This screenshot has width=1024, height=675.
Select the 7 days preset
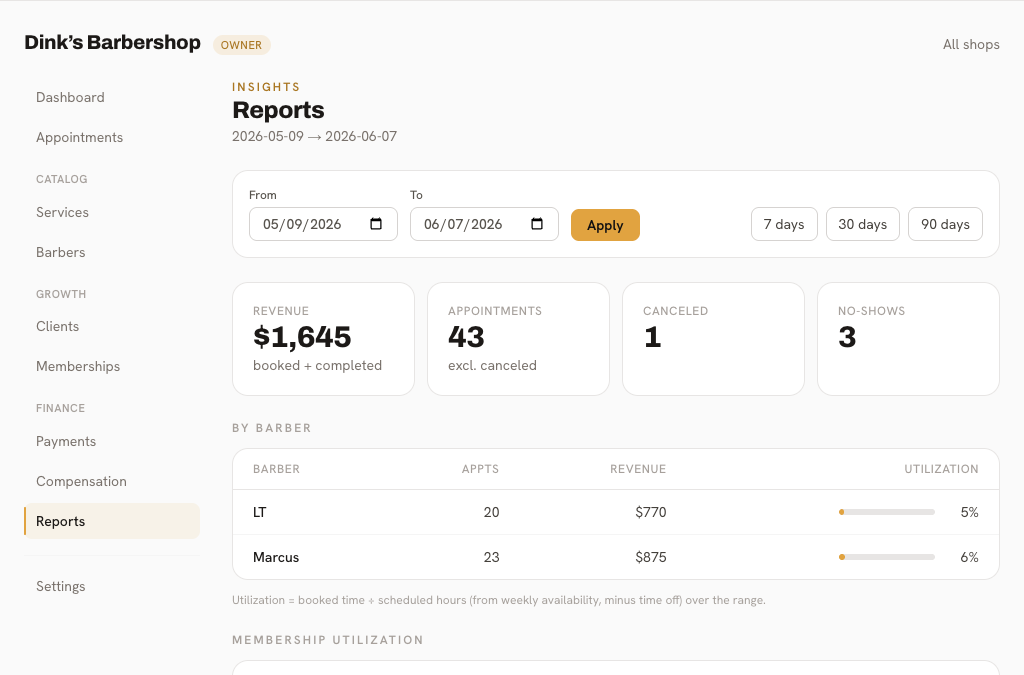pyautogui.click(x=784, y=224)
